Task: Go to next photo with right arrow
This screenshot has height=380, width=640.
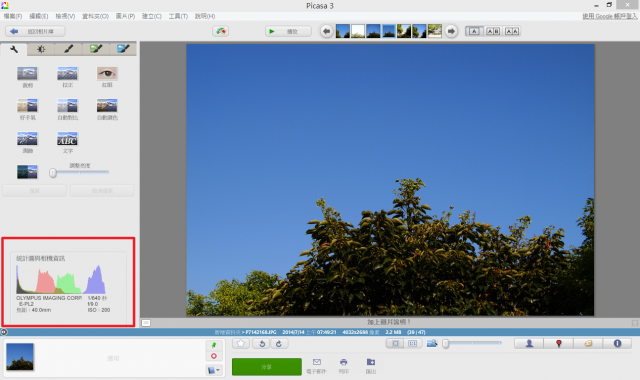Action: click(451, 31)
